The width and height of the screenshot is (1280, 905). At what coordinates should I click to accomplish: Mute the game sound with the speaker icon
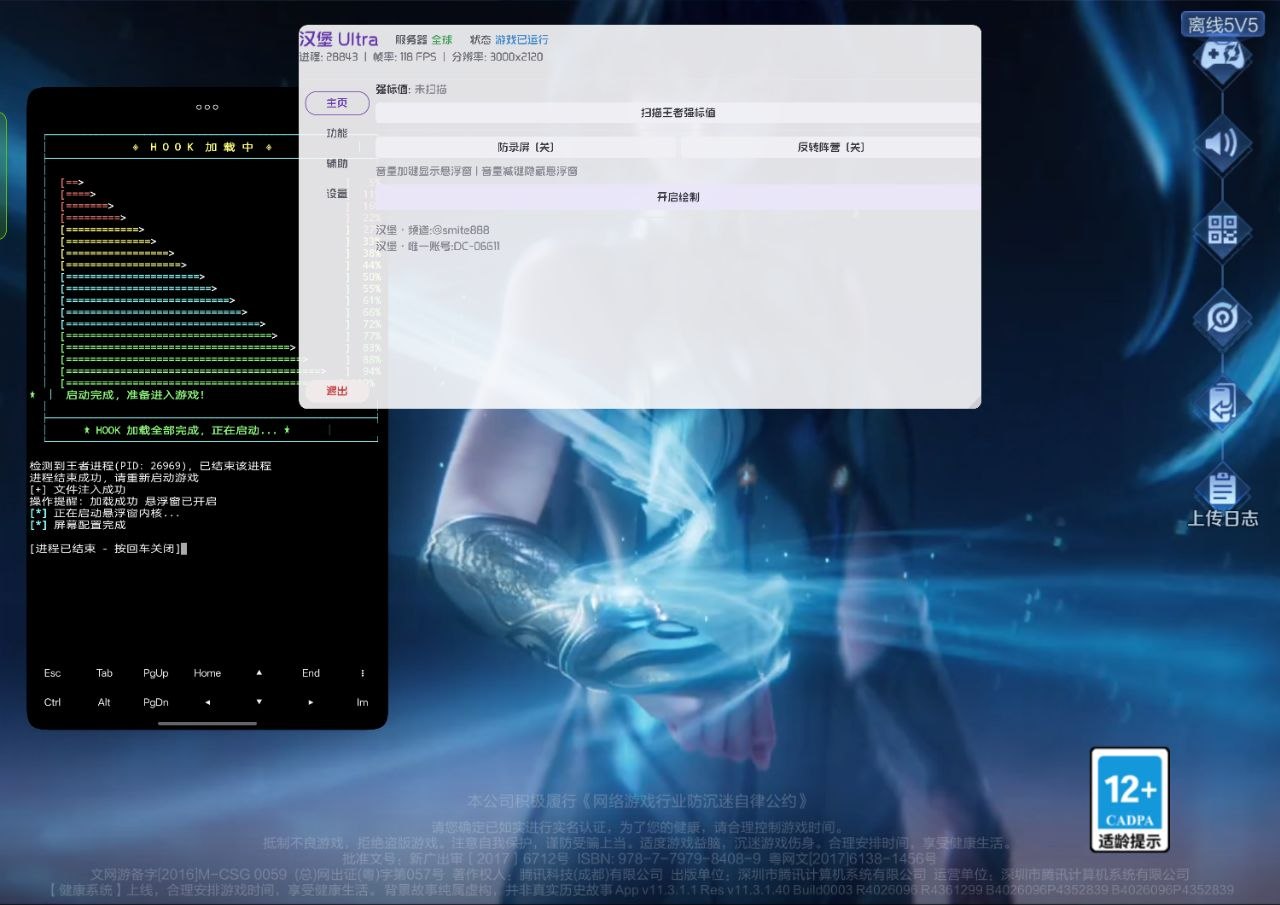1221,143
